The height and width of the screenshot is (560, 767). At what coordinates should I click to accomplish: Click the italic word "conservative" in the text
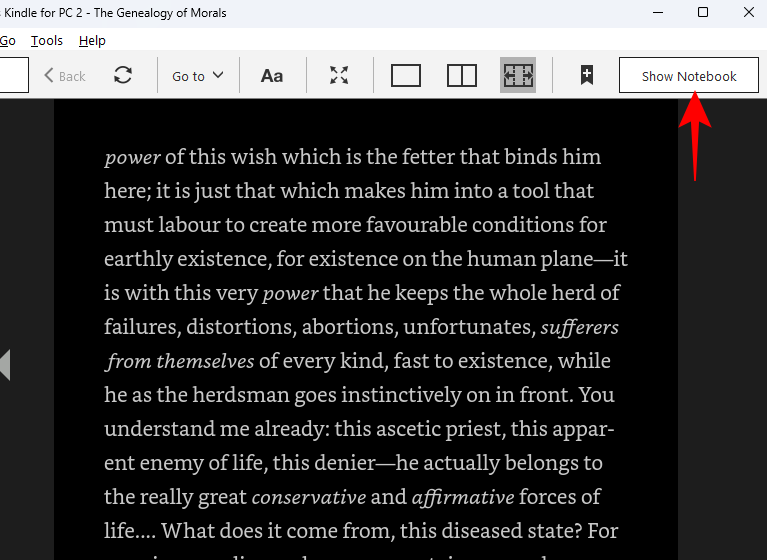coord(307,496)
